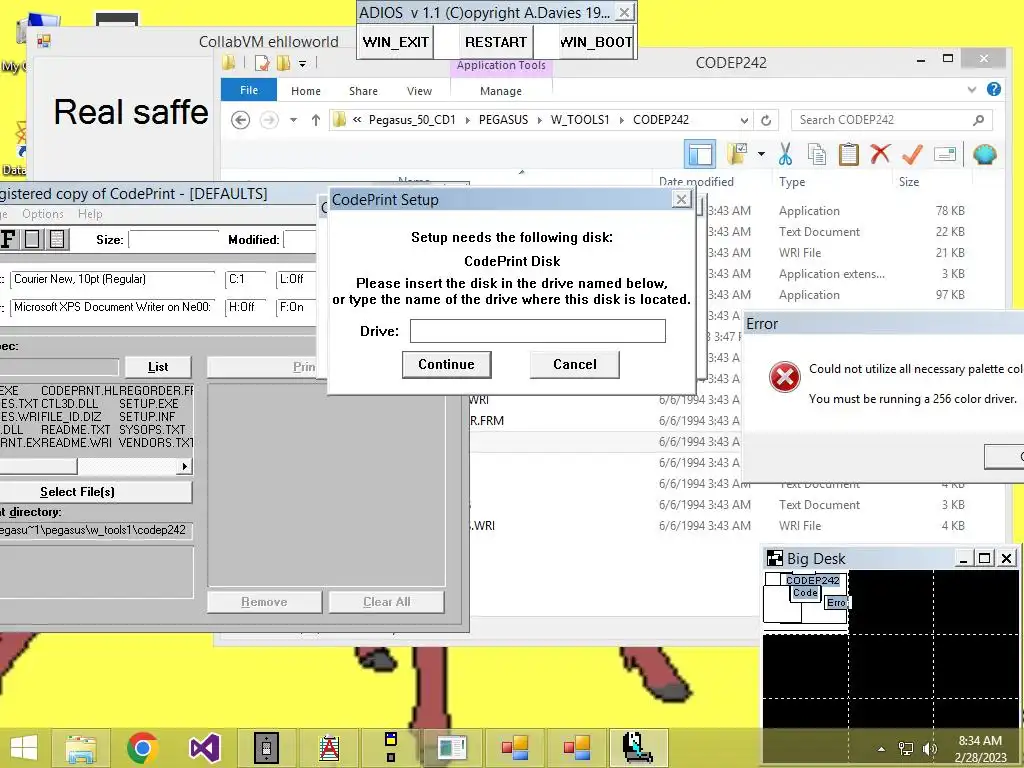Viewport: 1024px width, 768px height.
Task: Expand the ribbon with the chevron
Action: pyautogui.click(x=972, y=89)
